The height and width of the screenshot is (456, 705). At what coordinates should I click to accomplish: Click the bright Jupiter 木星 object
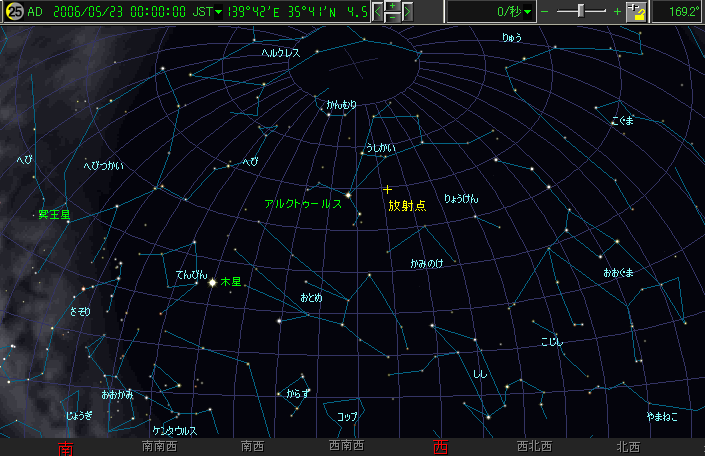pyautogui.click(x=212, y=282)
